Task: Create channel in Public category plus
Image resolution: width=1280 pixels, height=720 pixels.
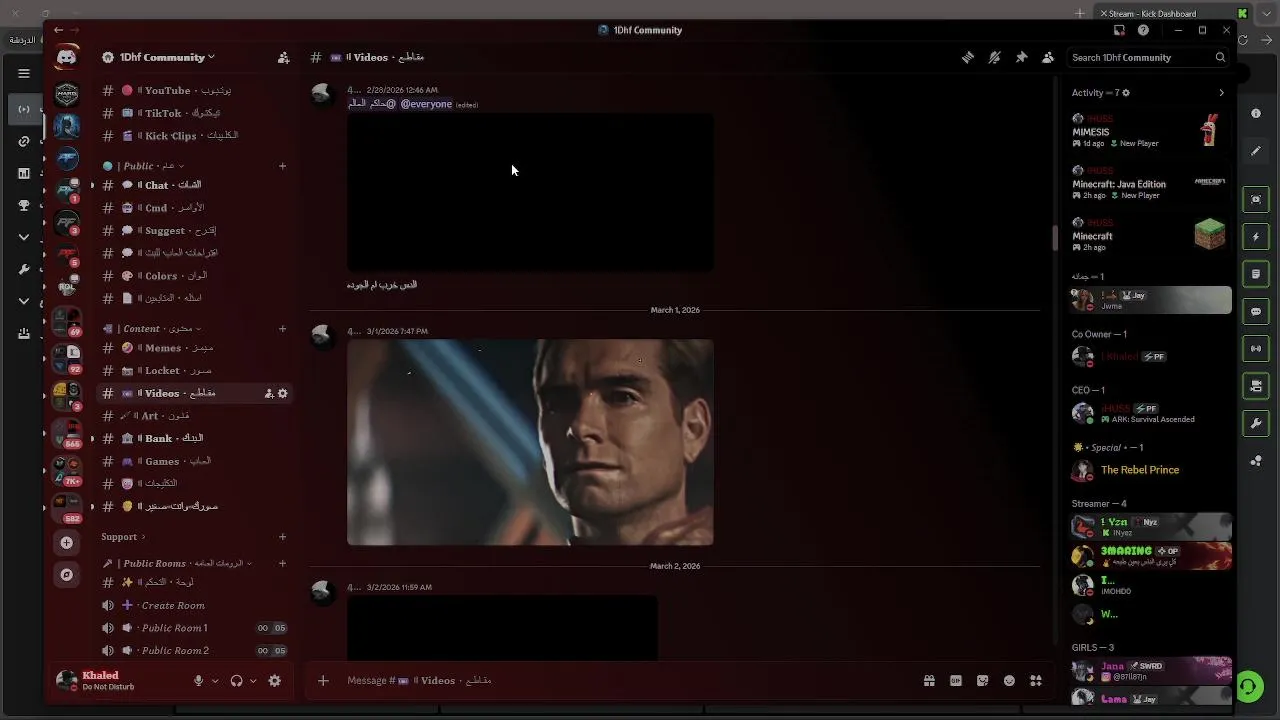Action: click(282, 166)
